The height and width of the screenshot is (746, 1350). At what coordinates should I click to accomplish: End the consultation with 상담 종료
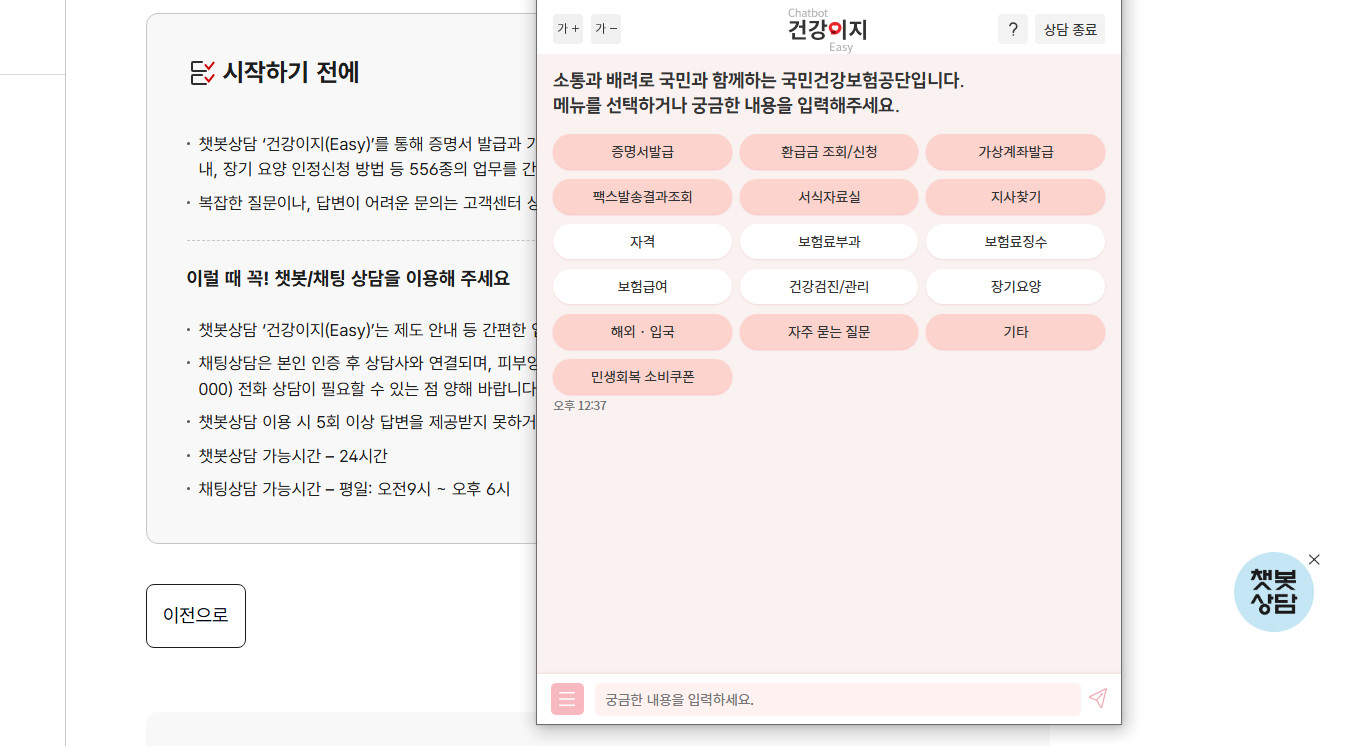(1069, 29)
